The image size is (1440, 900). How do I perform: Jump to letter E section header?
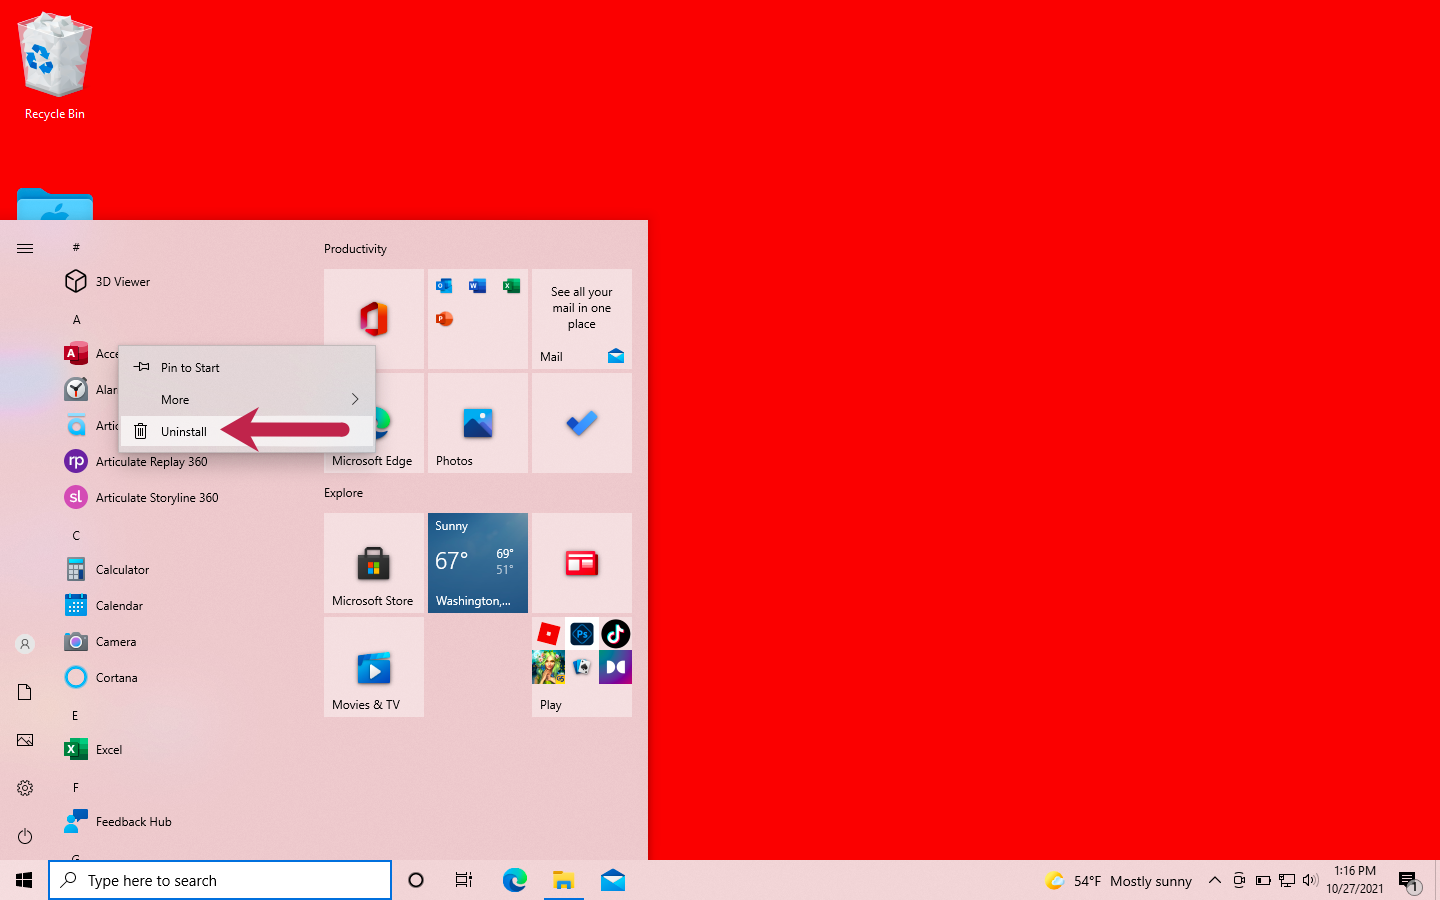(x=75, y=716)
